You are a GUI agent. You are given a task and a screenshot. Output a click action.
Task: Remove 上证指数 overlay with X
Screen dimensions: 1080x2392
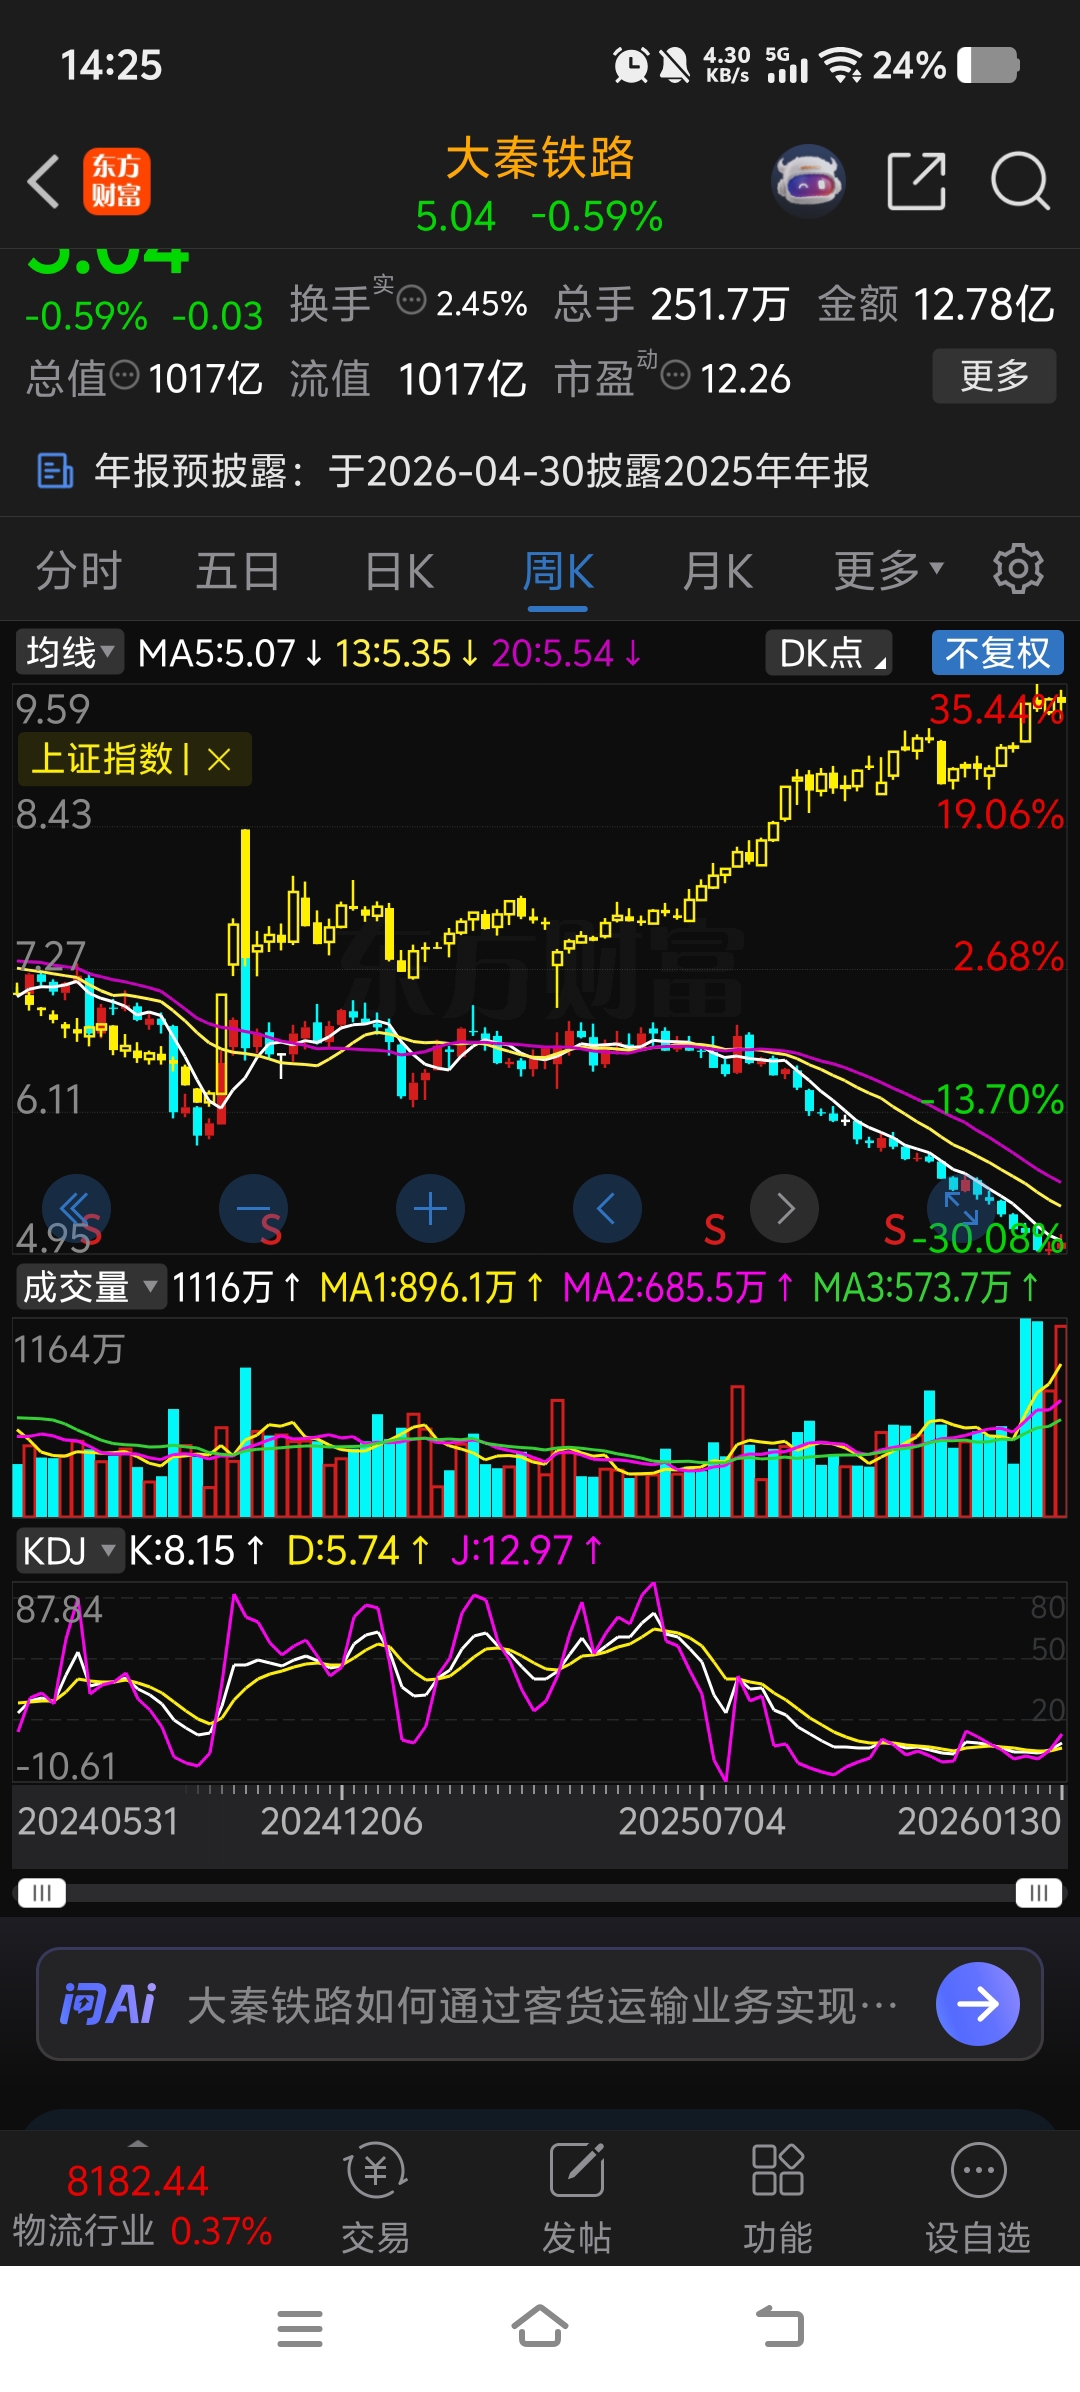coord(219,760)
